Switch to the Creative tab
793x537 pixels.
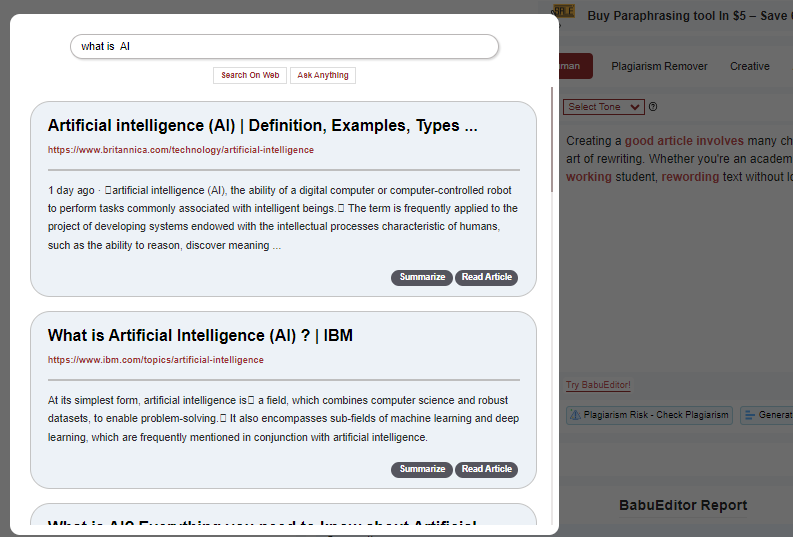(750, 66)
